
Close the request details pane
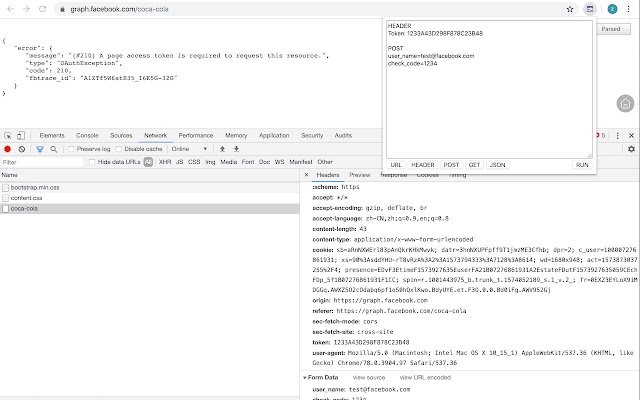[x=307, y=175]
